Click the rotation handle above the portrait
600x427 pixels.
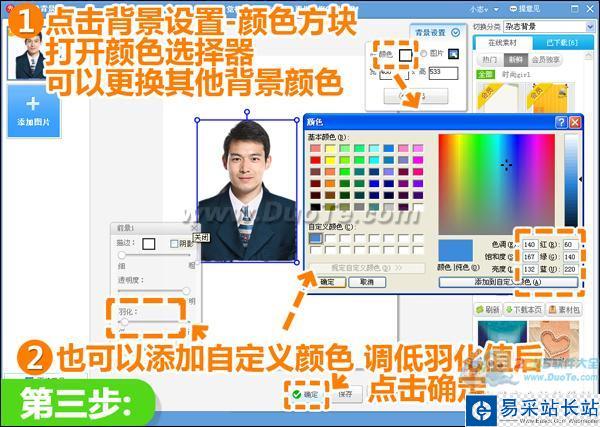click(x=247, y=112)
